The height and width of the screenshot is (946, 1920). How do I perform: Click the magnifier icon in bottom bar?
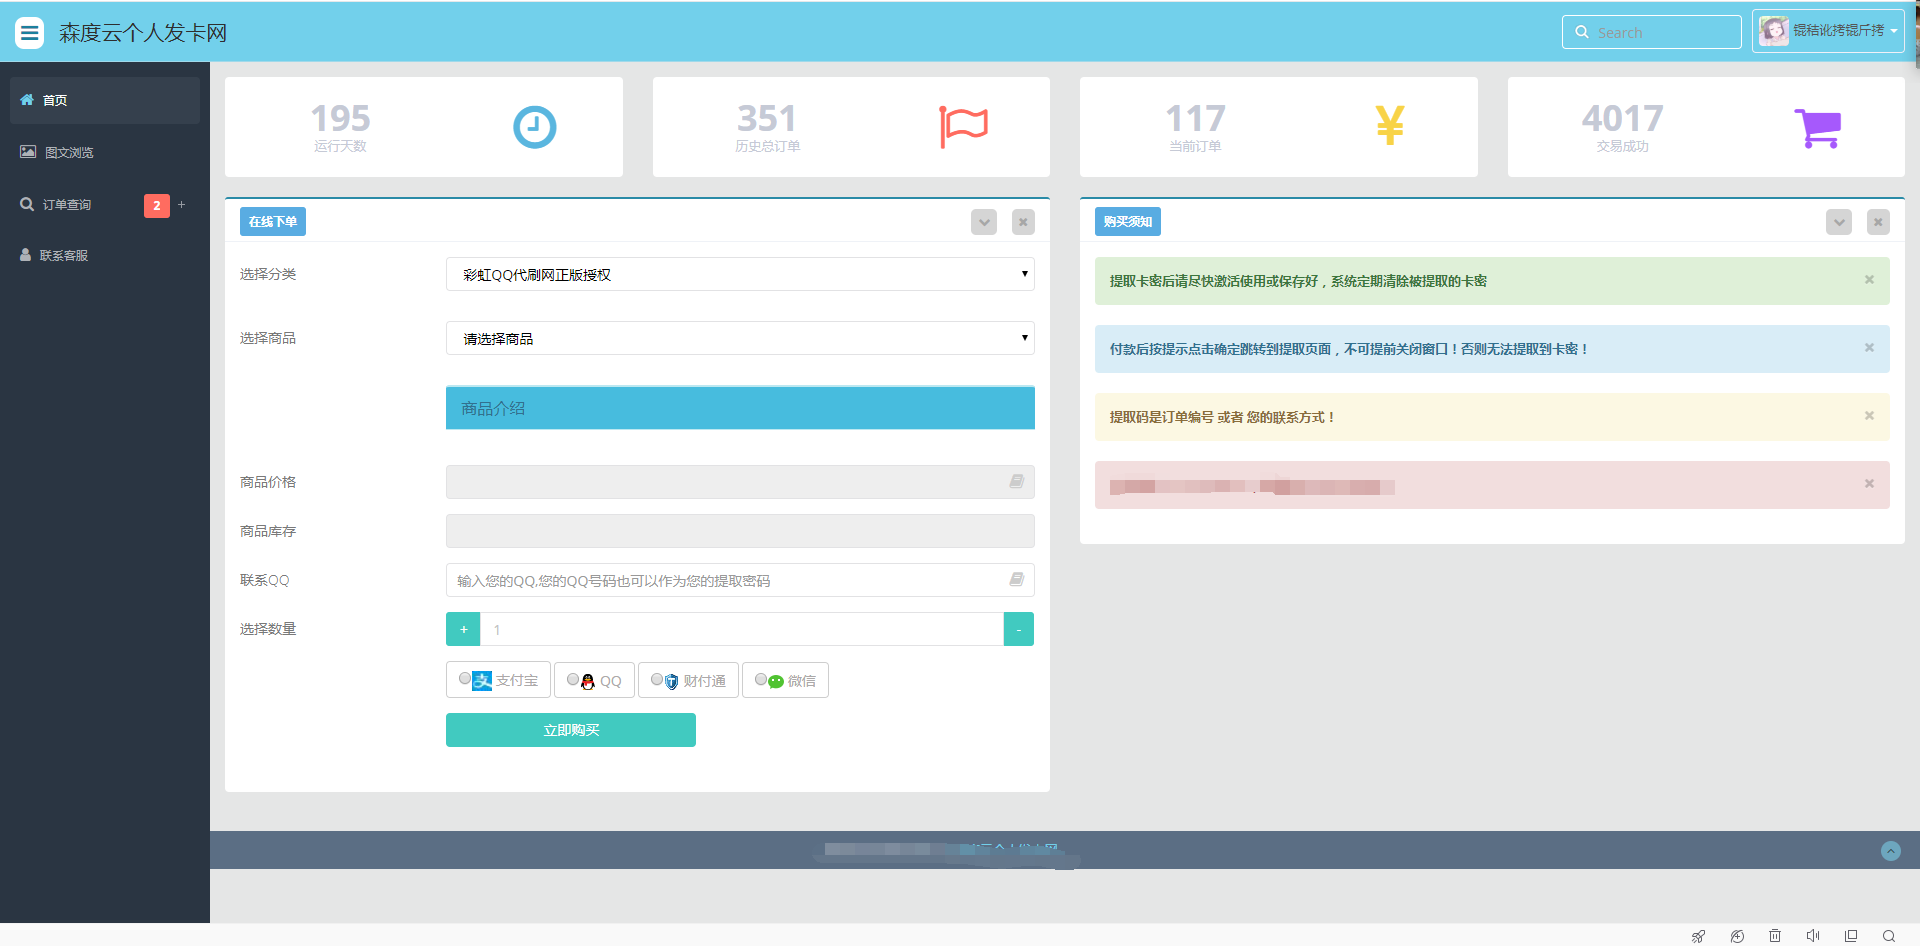click(x=1889, y=936)
